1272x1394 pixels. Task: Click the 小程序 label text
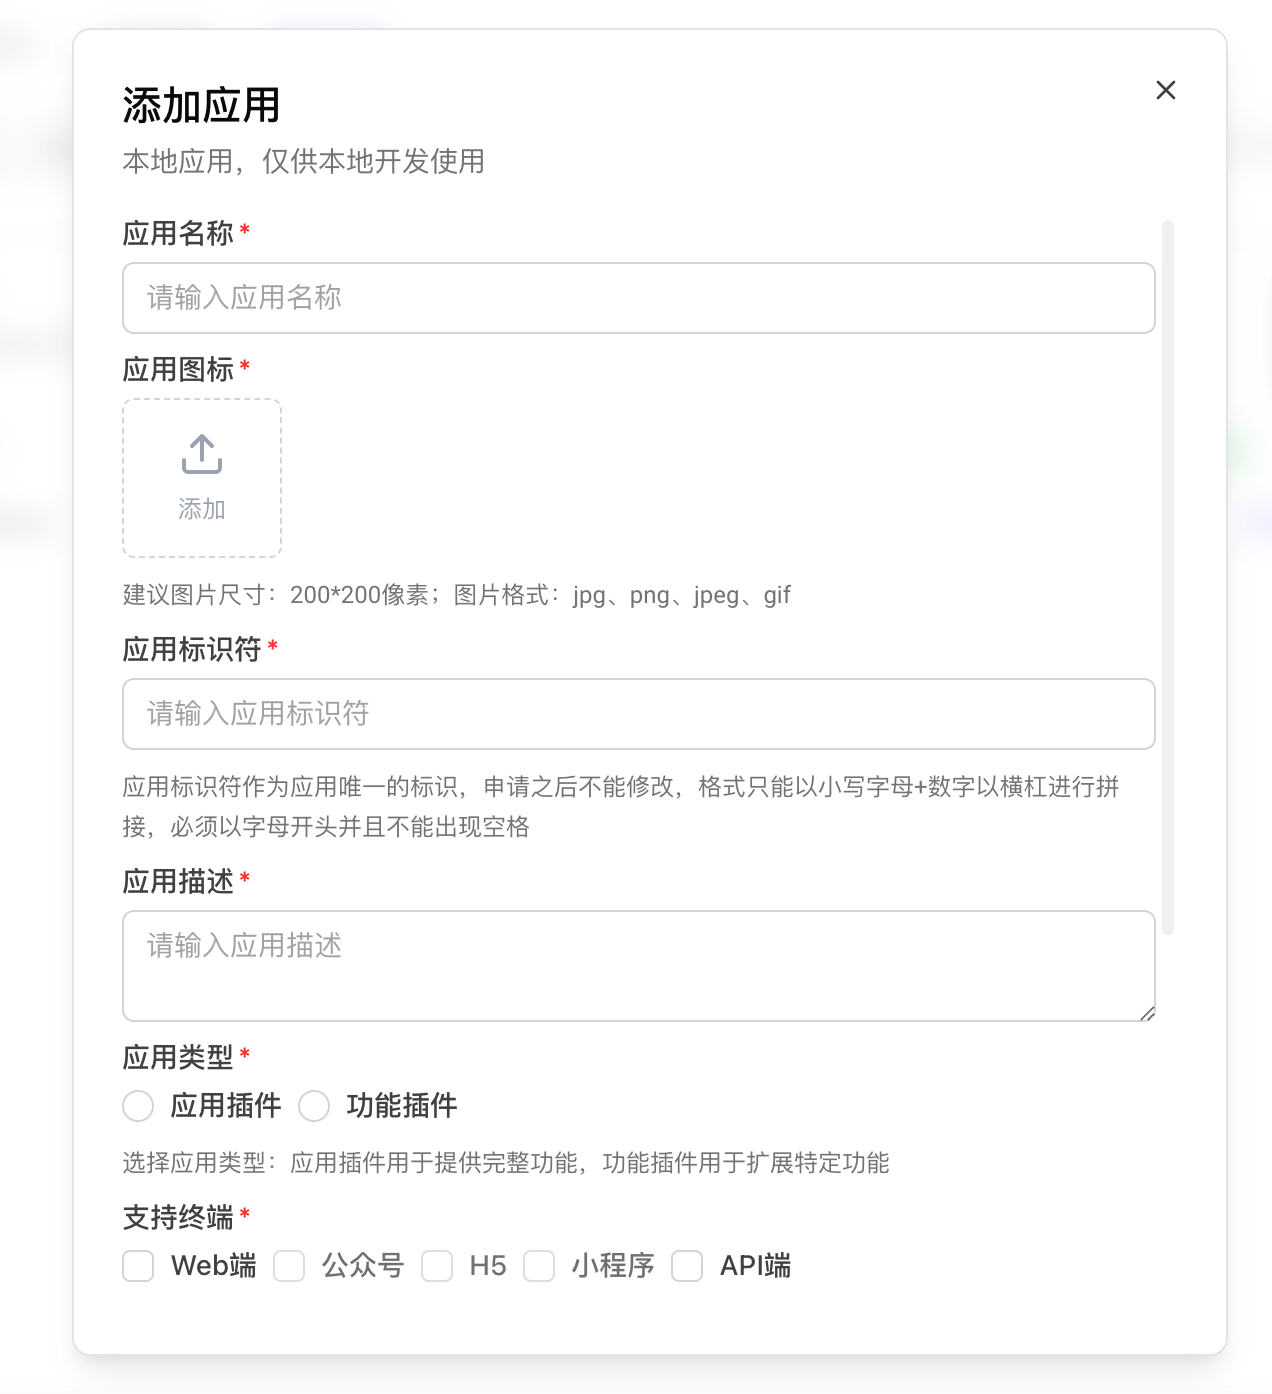613,1266
